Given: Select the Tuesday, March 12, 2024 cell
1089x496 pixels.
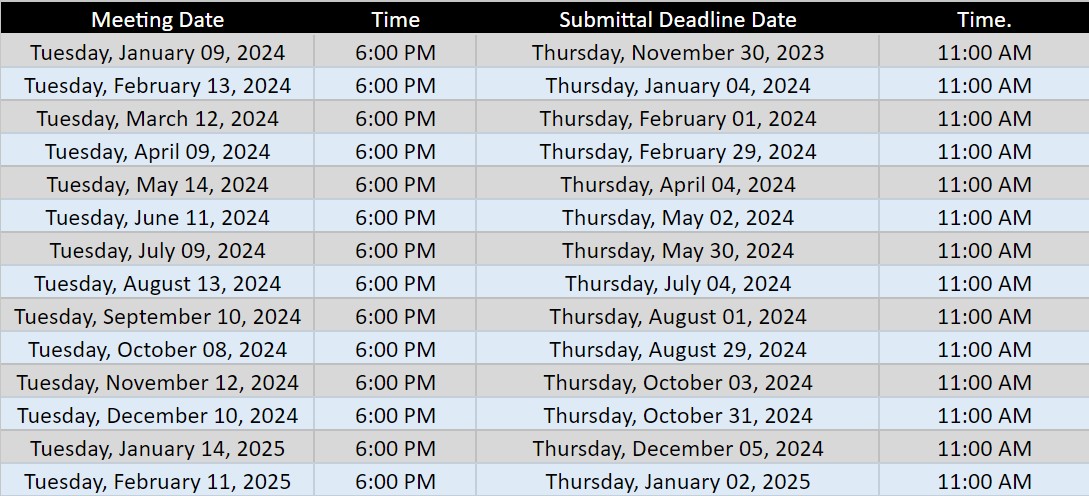Looking at the screenshot, I should 157,119.
